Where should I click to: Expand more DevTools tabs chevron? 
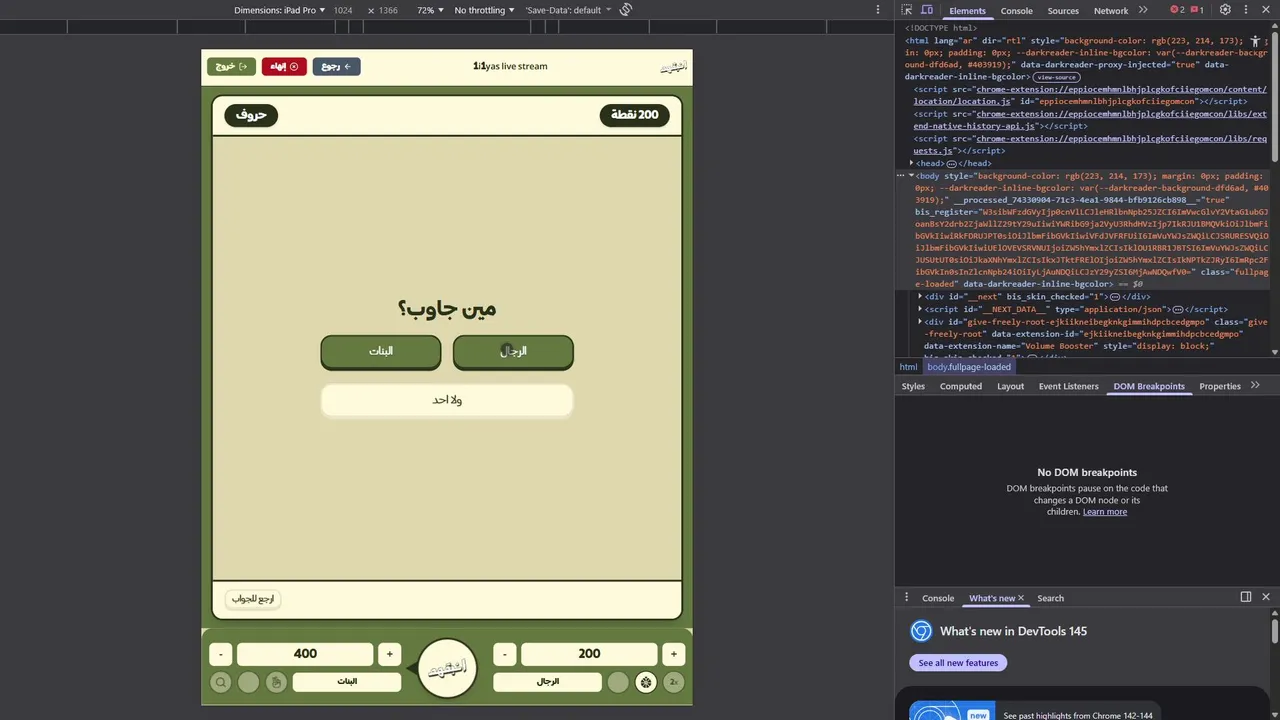1143,10
